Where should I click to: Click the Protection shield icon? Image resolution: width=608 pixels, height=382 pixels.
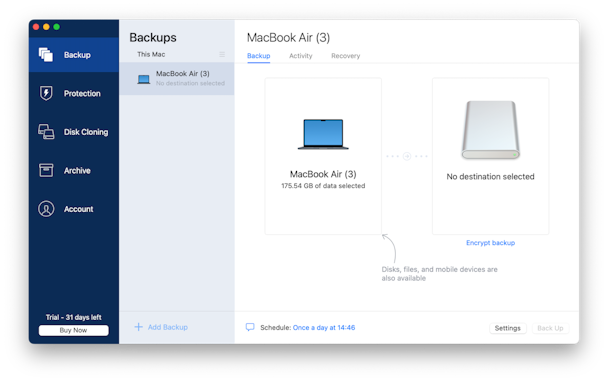46,93
